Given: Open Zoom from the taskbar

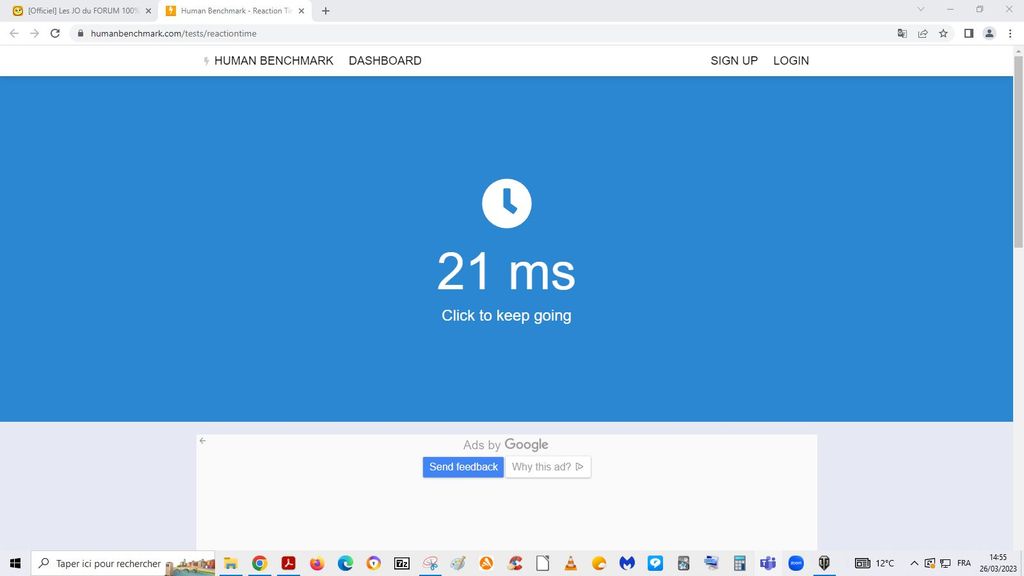Looking at the screenshot, I should pos(795,563).
